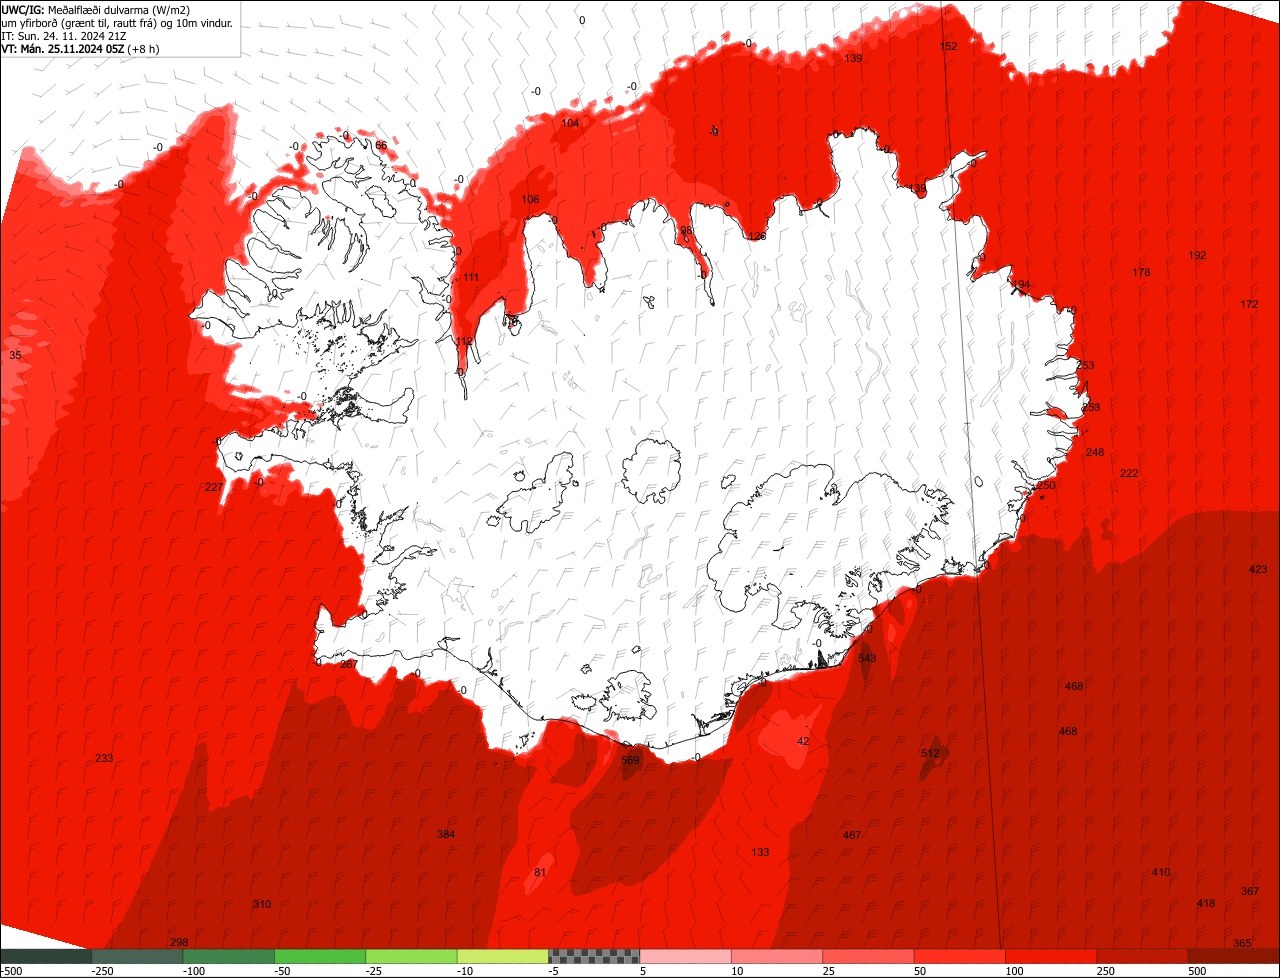1280x978 pixels.
Task: Select the green legend swatch between -50 and -25
Action: [320, 957]
